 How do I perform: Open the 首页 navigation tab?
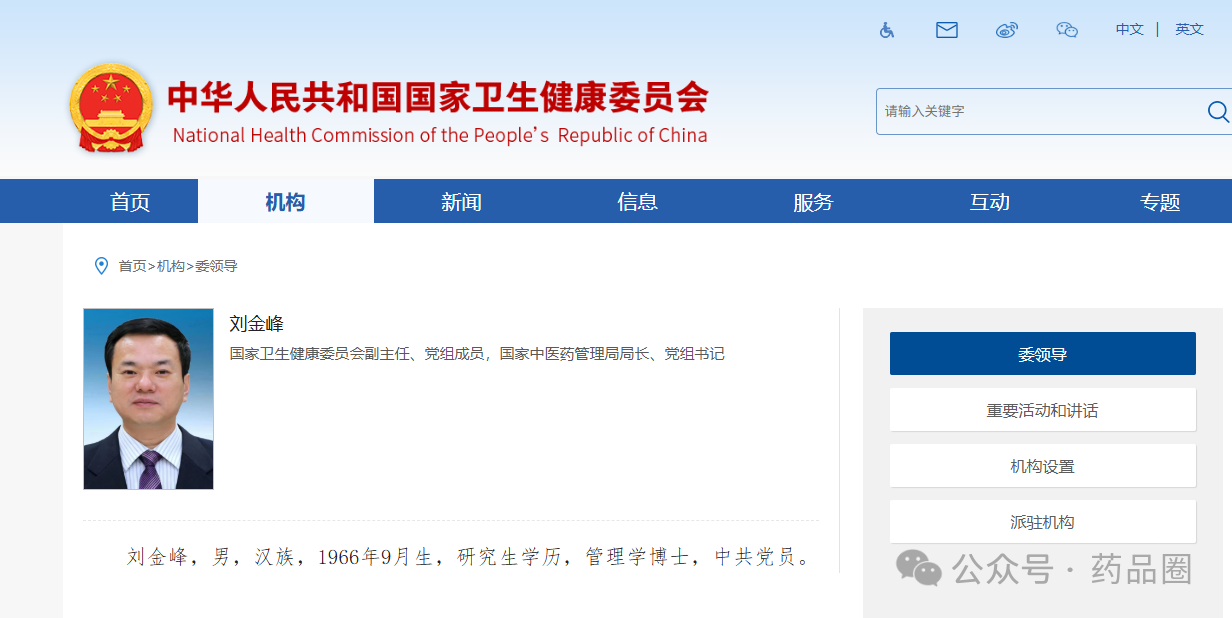pos(130,202)
